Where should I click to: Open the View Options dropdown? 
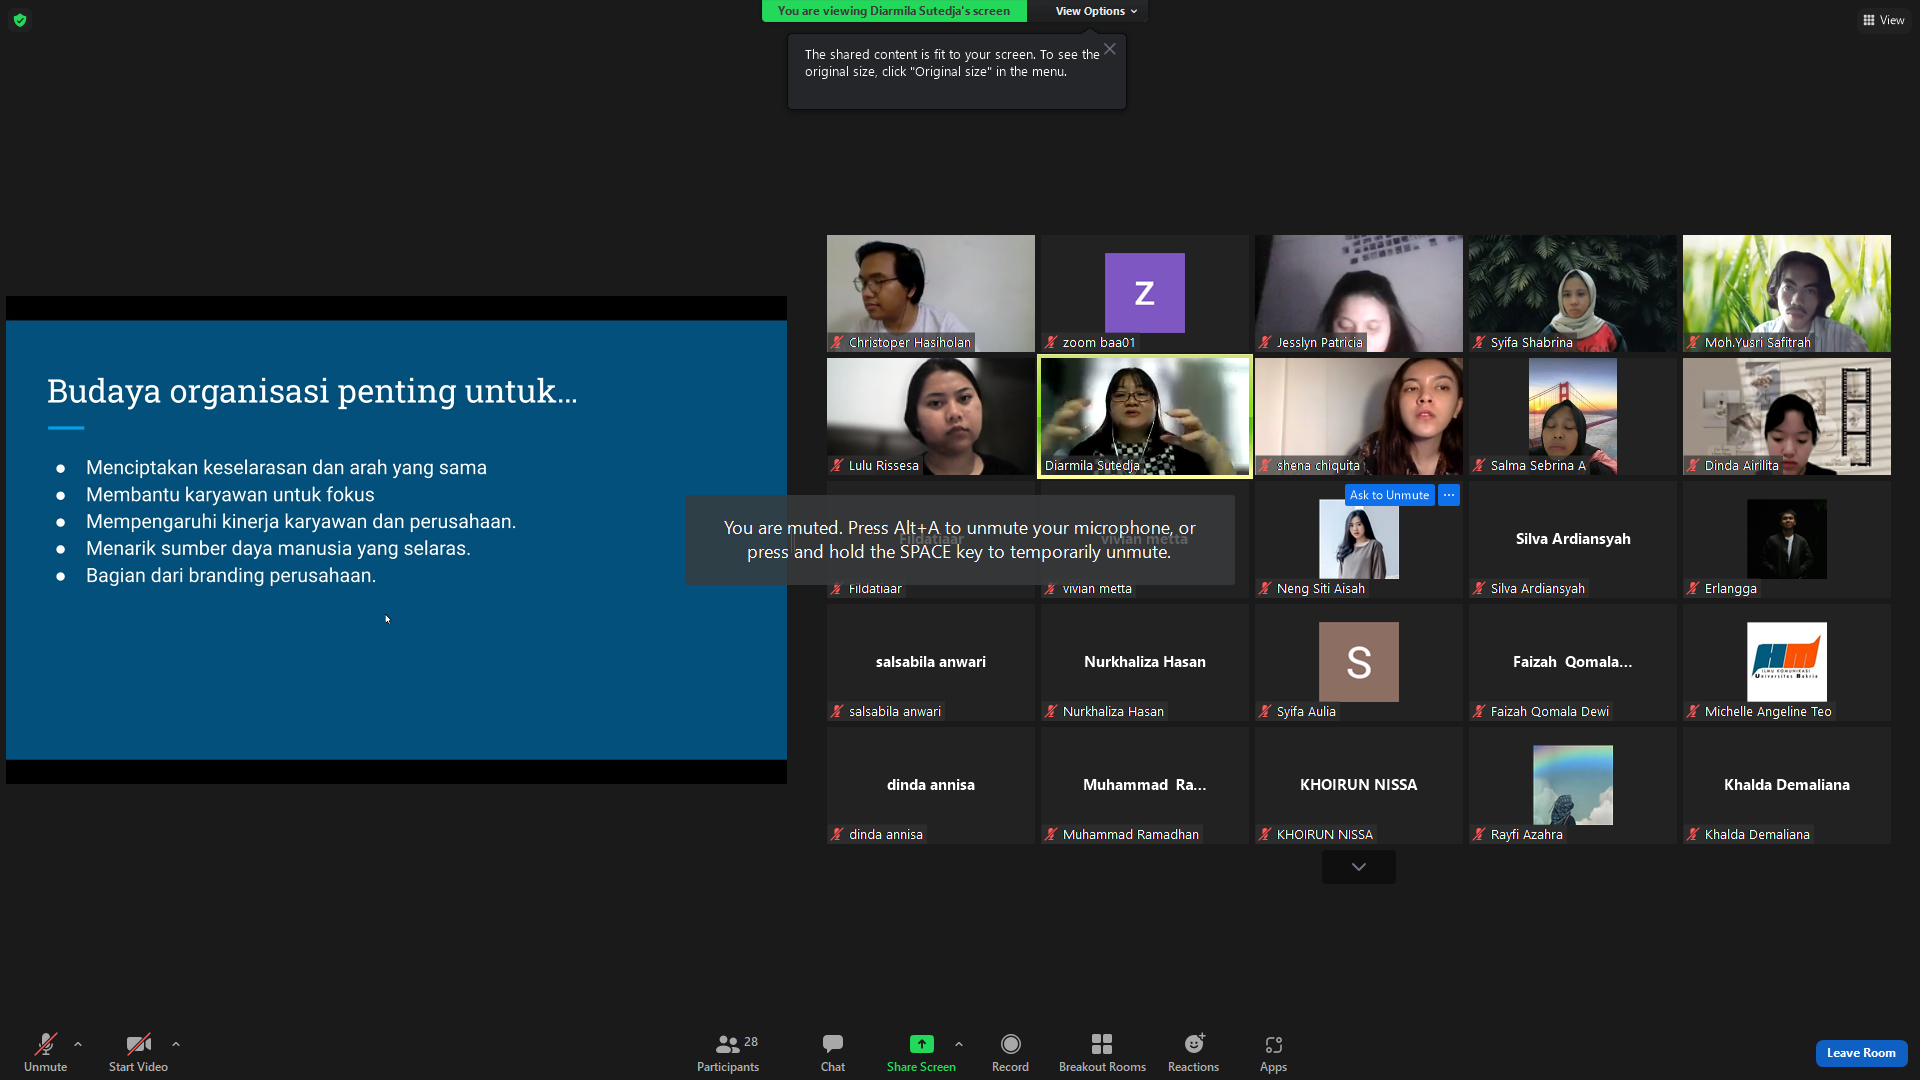(1096, 11)
